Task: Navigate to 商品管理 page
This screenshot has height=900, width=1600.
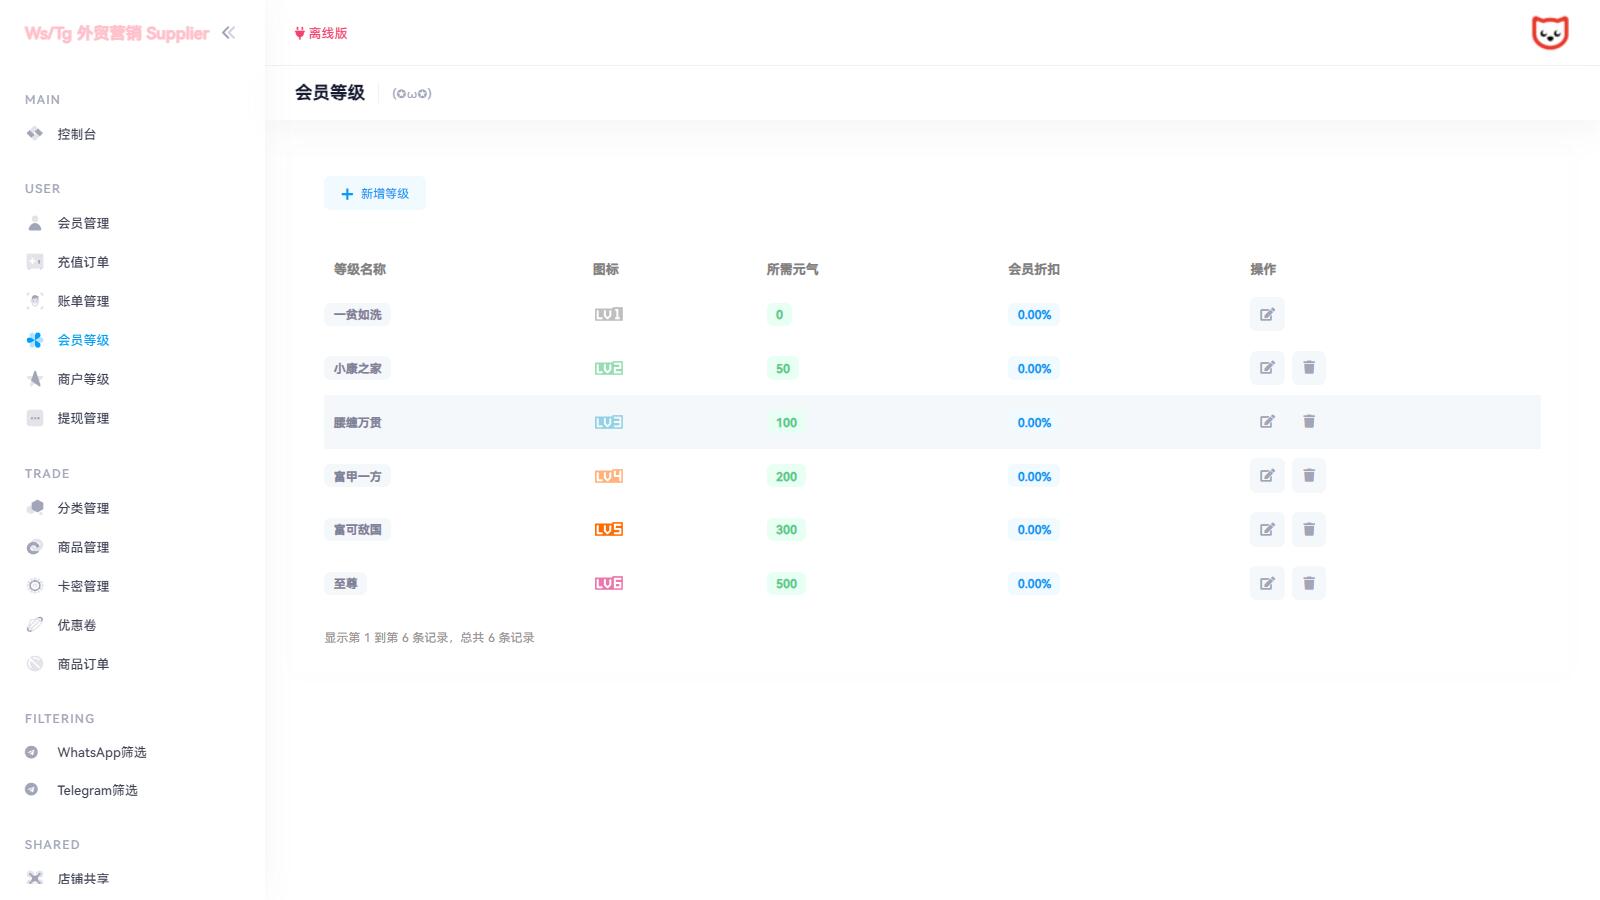Action: point(83,547)
